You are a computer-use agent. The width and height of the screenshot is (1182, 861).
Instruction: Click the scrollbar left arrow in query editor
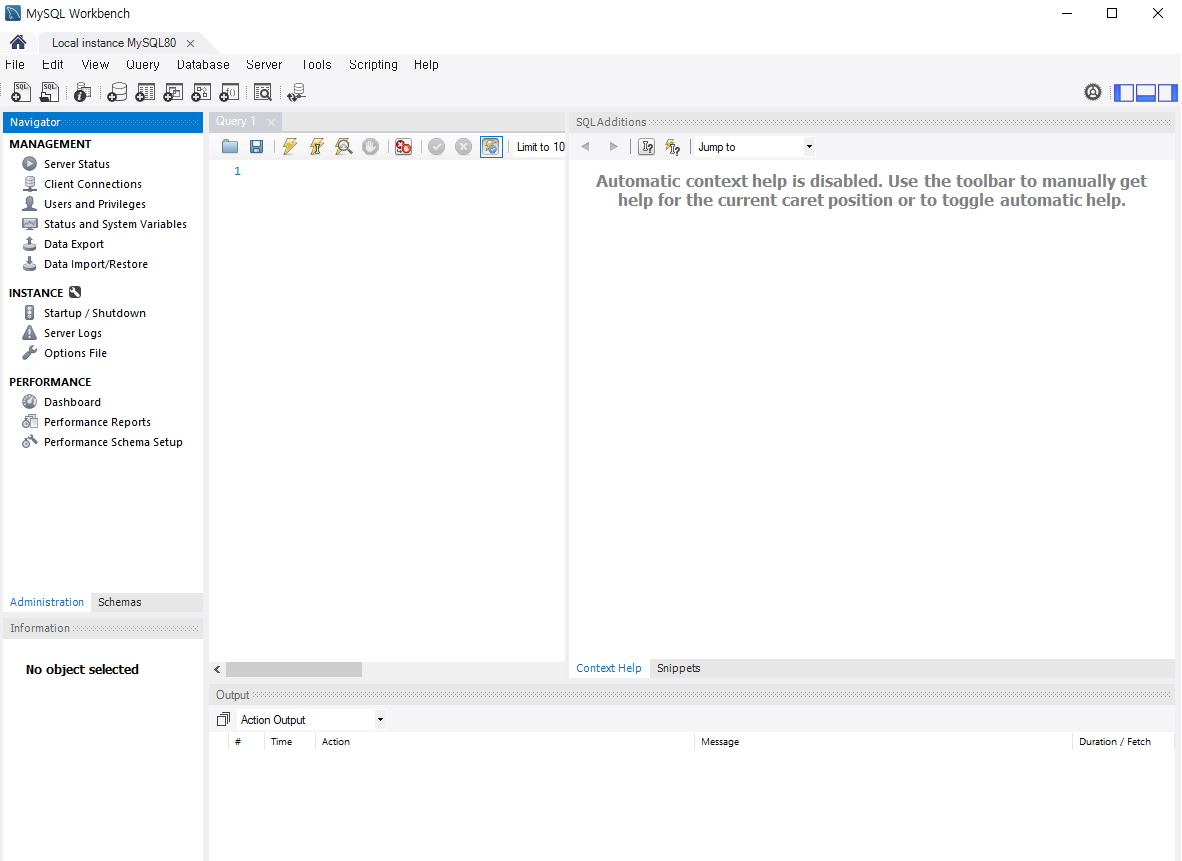coord(217,669)
